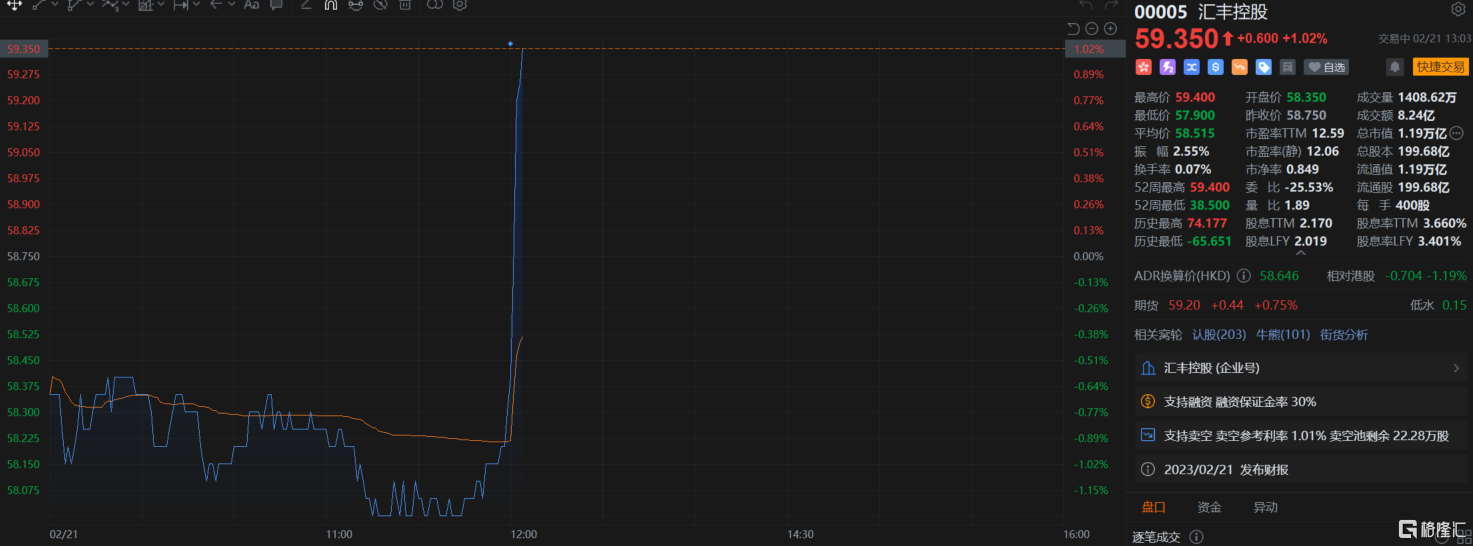
Task: Zoom in chart with plus button
Action: (x=1110, y=29)
